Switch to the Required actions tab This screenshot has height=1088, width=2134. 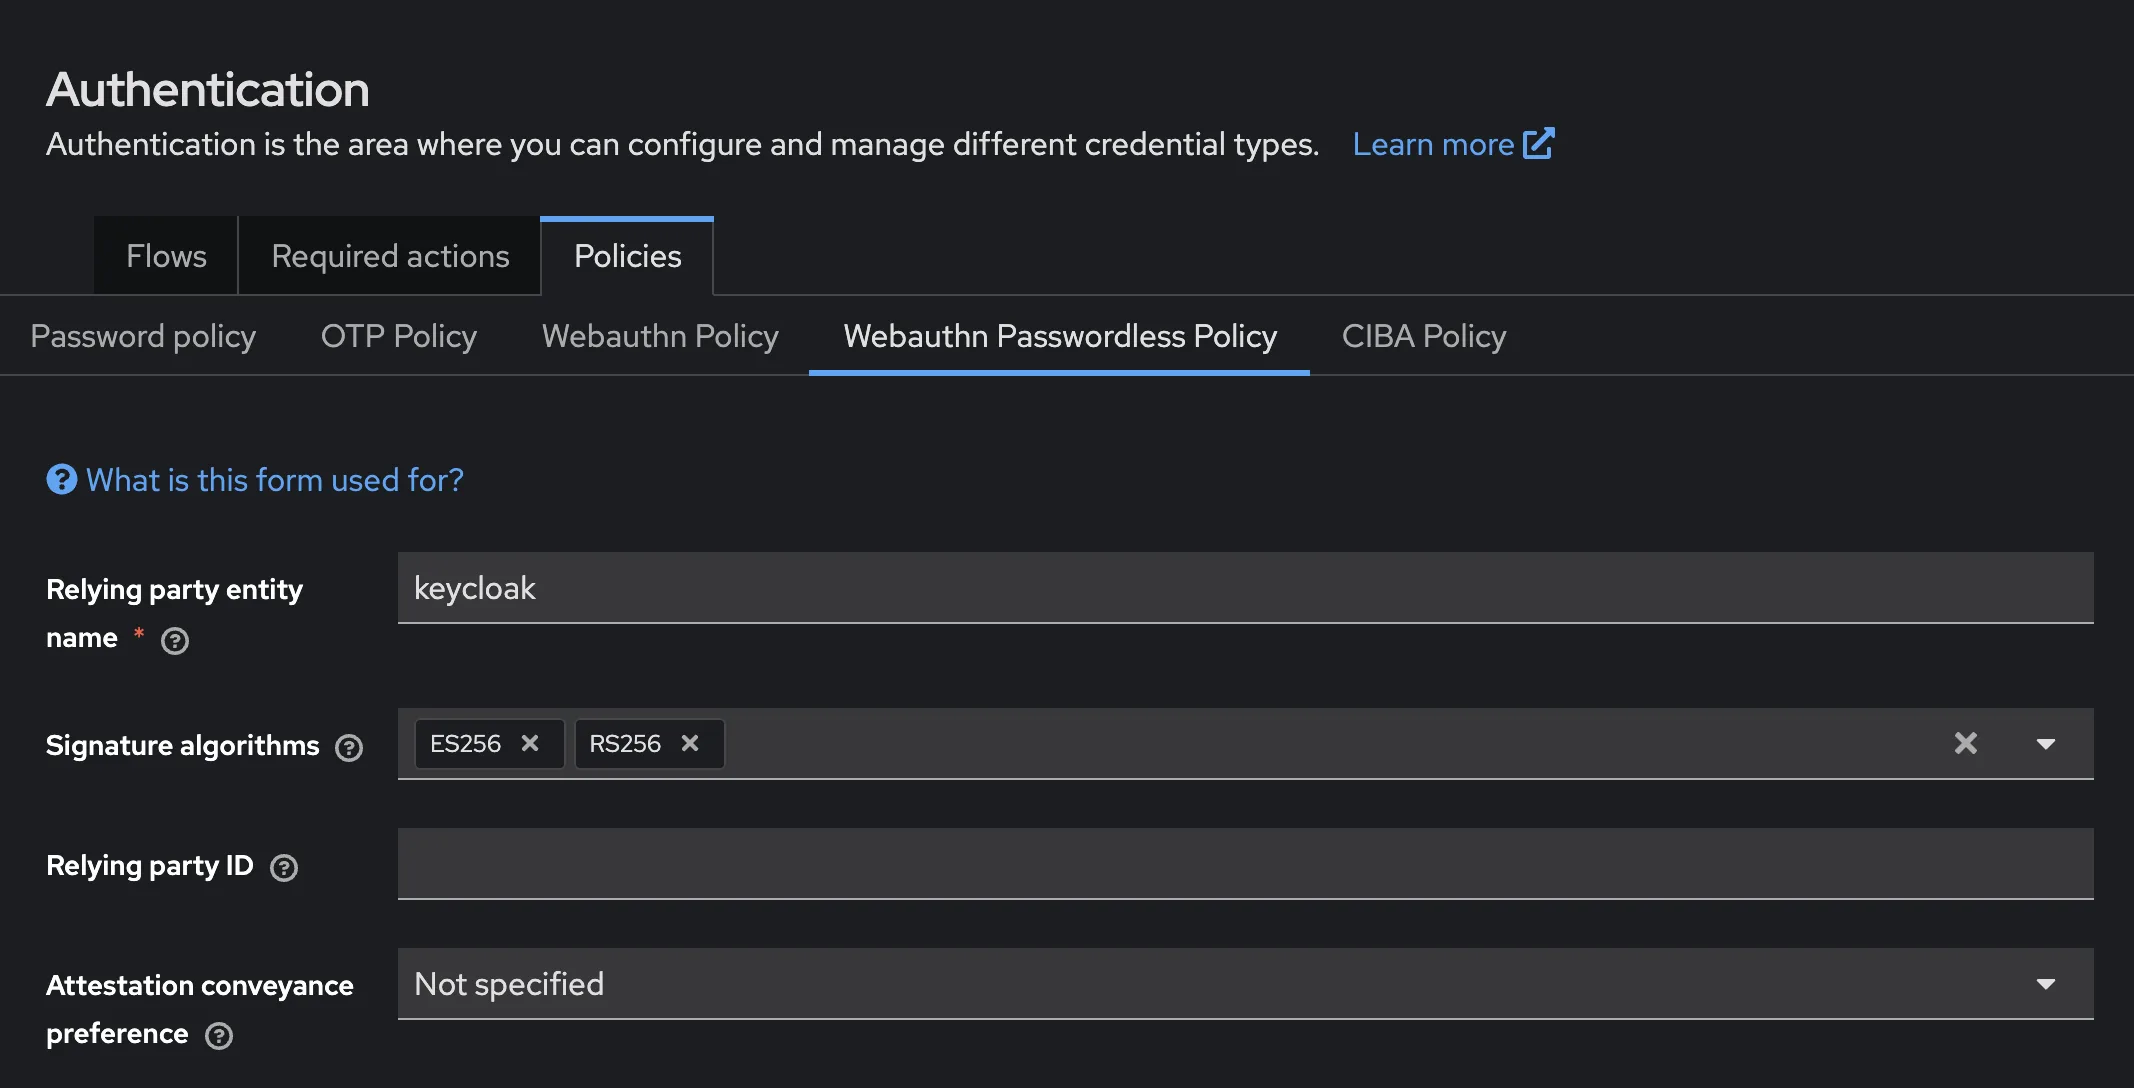[x=389, y=256]
